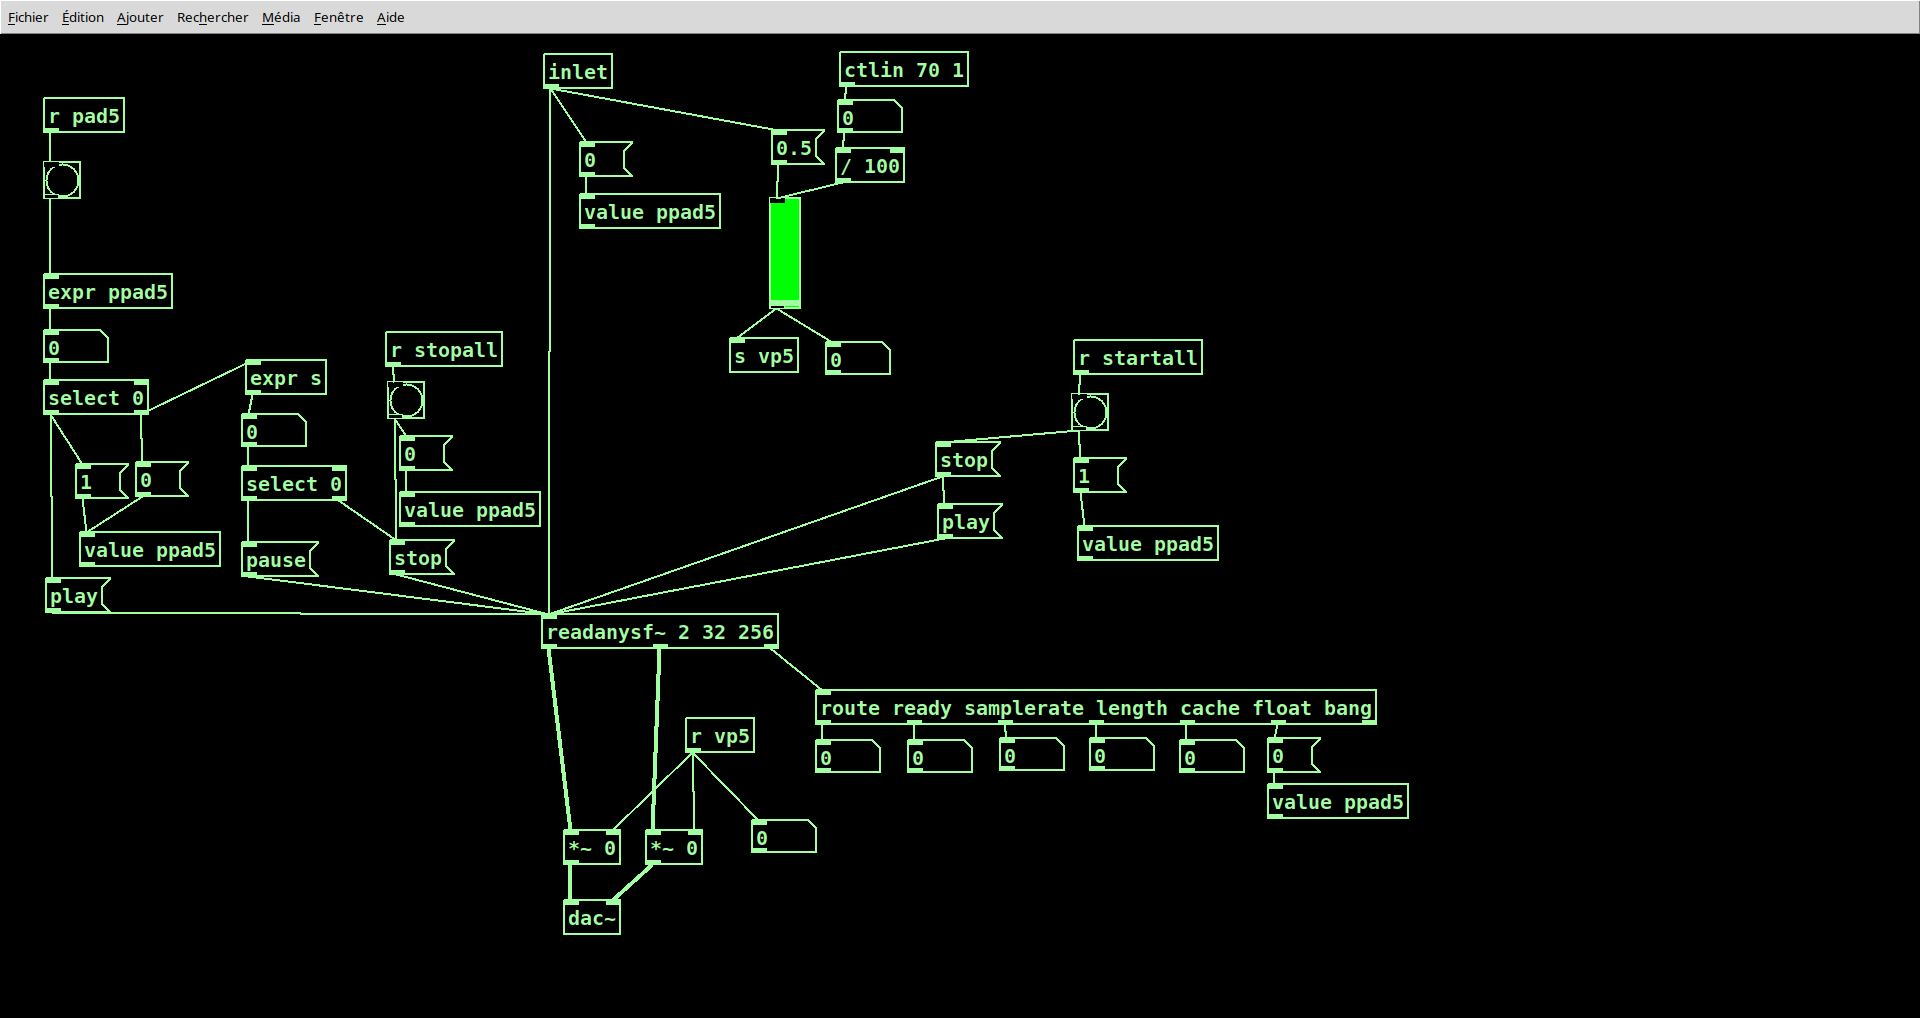
Task: Open the Ajouter menu
Action: coord(140,17)
